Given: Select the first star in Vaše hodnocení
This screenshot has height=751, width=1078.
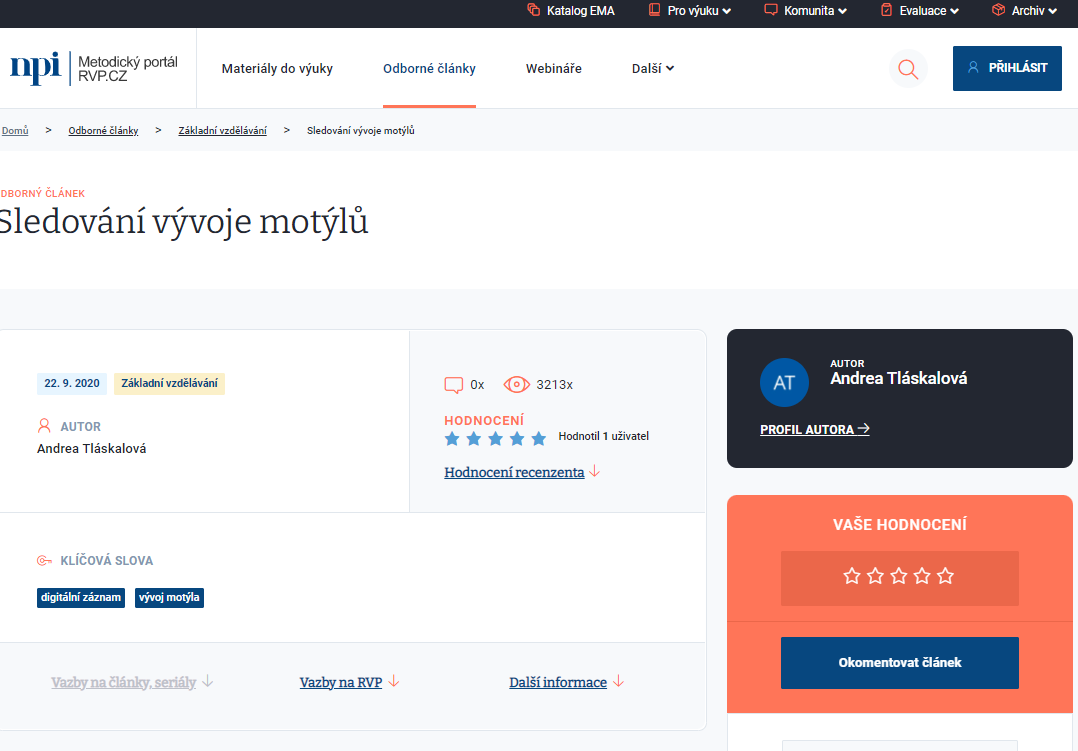Looking at the screenshot, I should click(x=852, y=576).
